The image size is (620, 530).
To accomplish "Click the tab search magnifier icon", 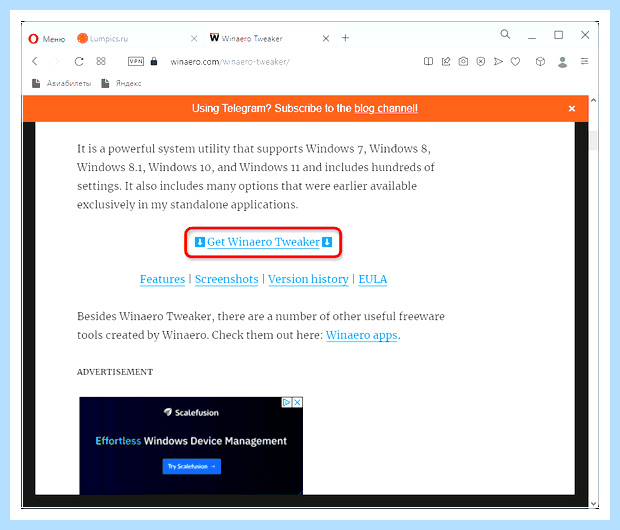I will click(505, 34).
